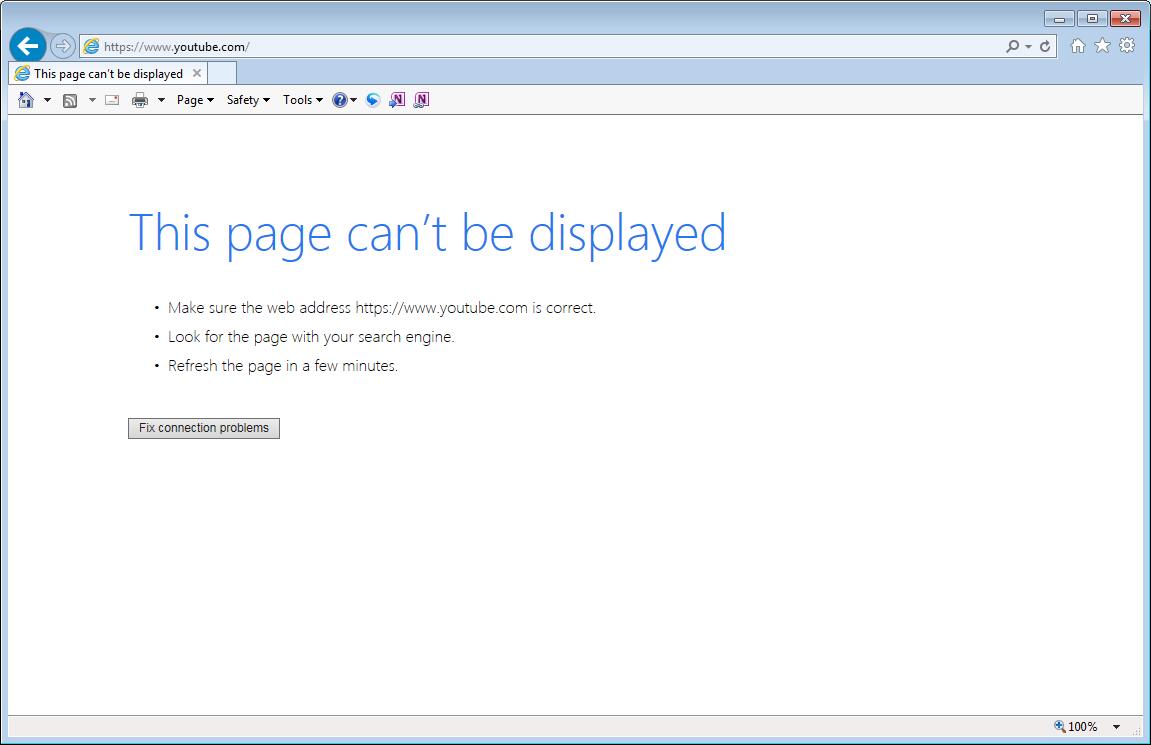Click the zoom magnifier icon in status bar
Screen dimensions: 1151x745
(1059, 727)
